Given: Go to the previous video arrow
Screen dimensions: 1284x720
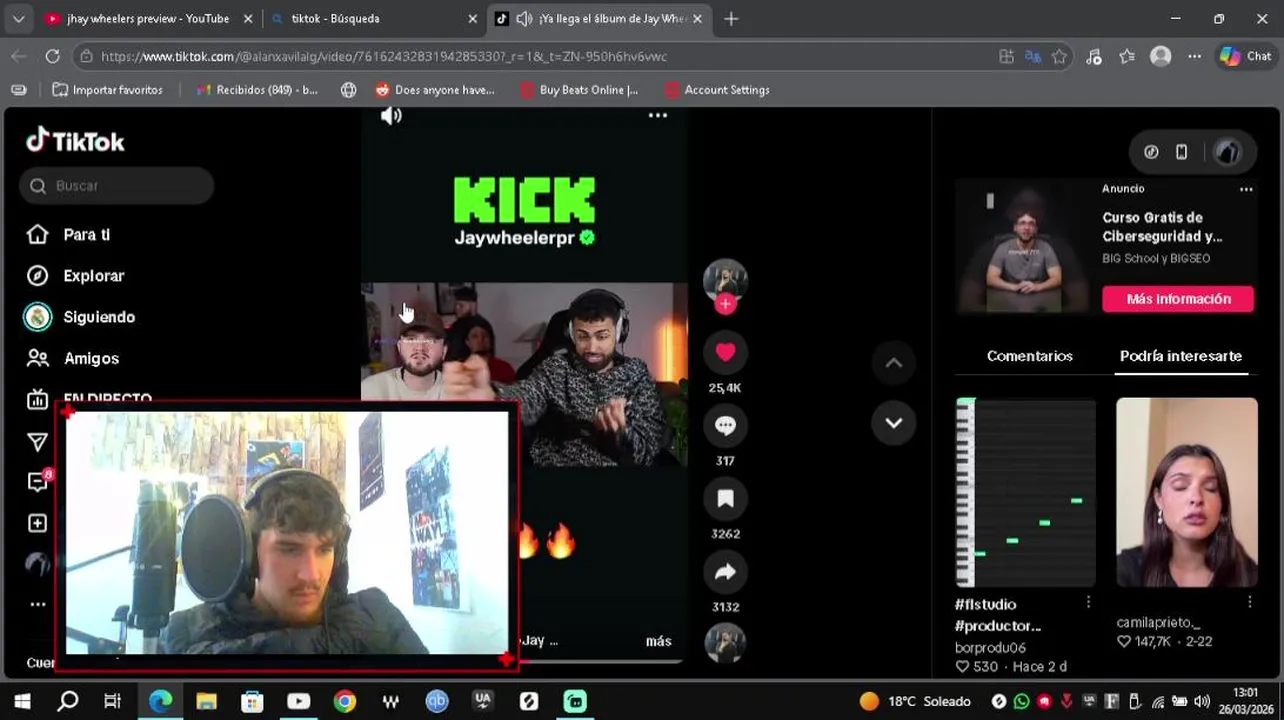Looking at the screenshot, I should coord(893,363).
